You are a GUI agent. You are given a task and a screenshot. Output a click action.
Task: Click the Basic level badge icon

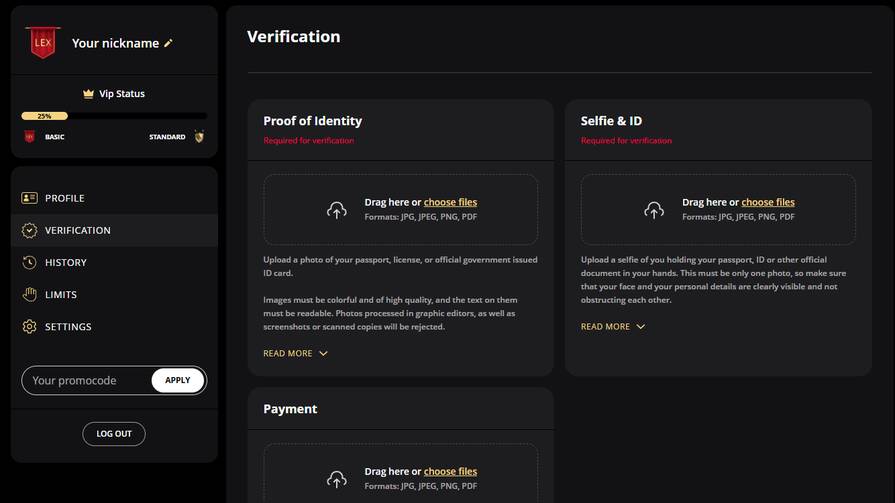point(29,137)
